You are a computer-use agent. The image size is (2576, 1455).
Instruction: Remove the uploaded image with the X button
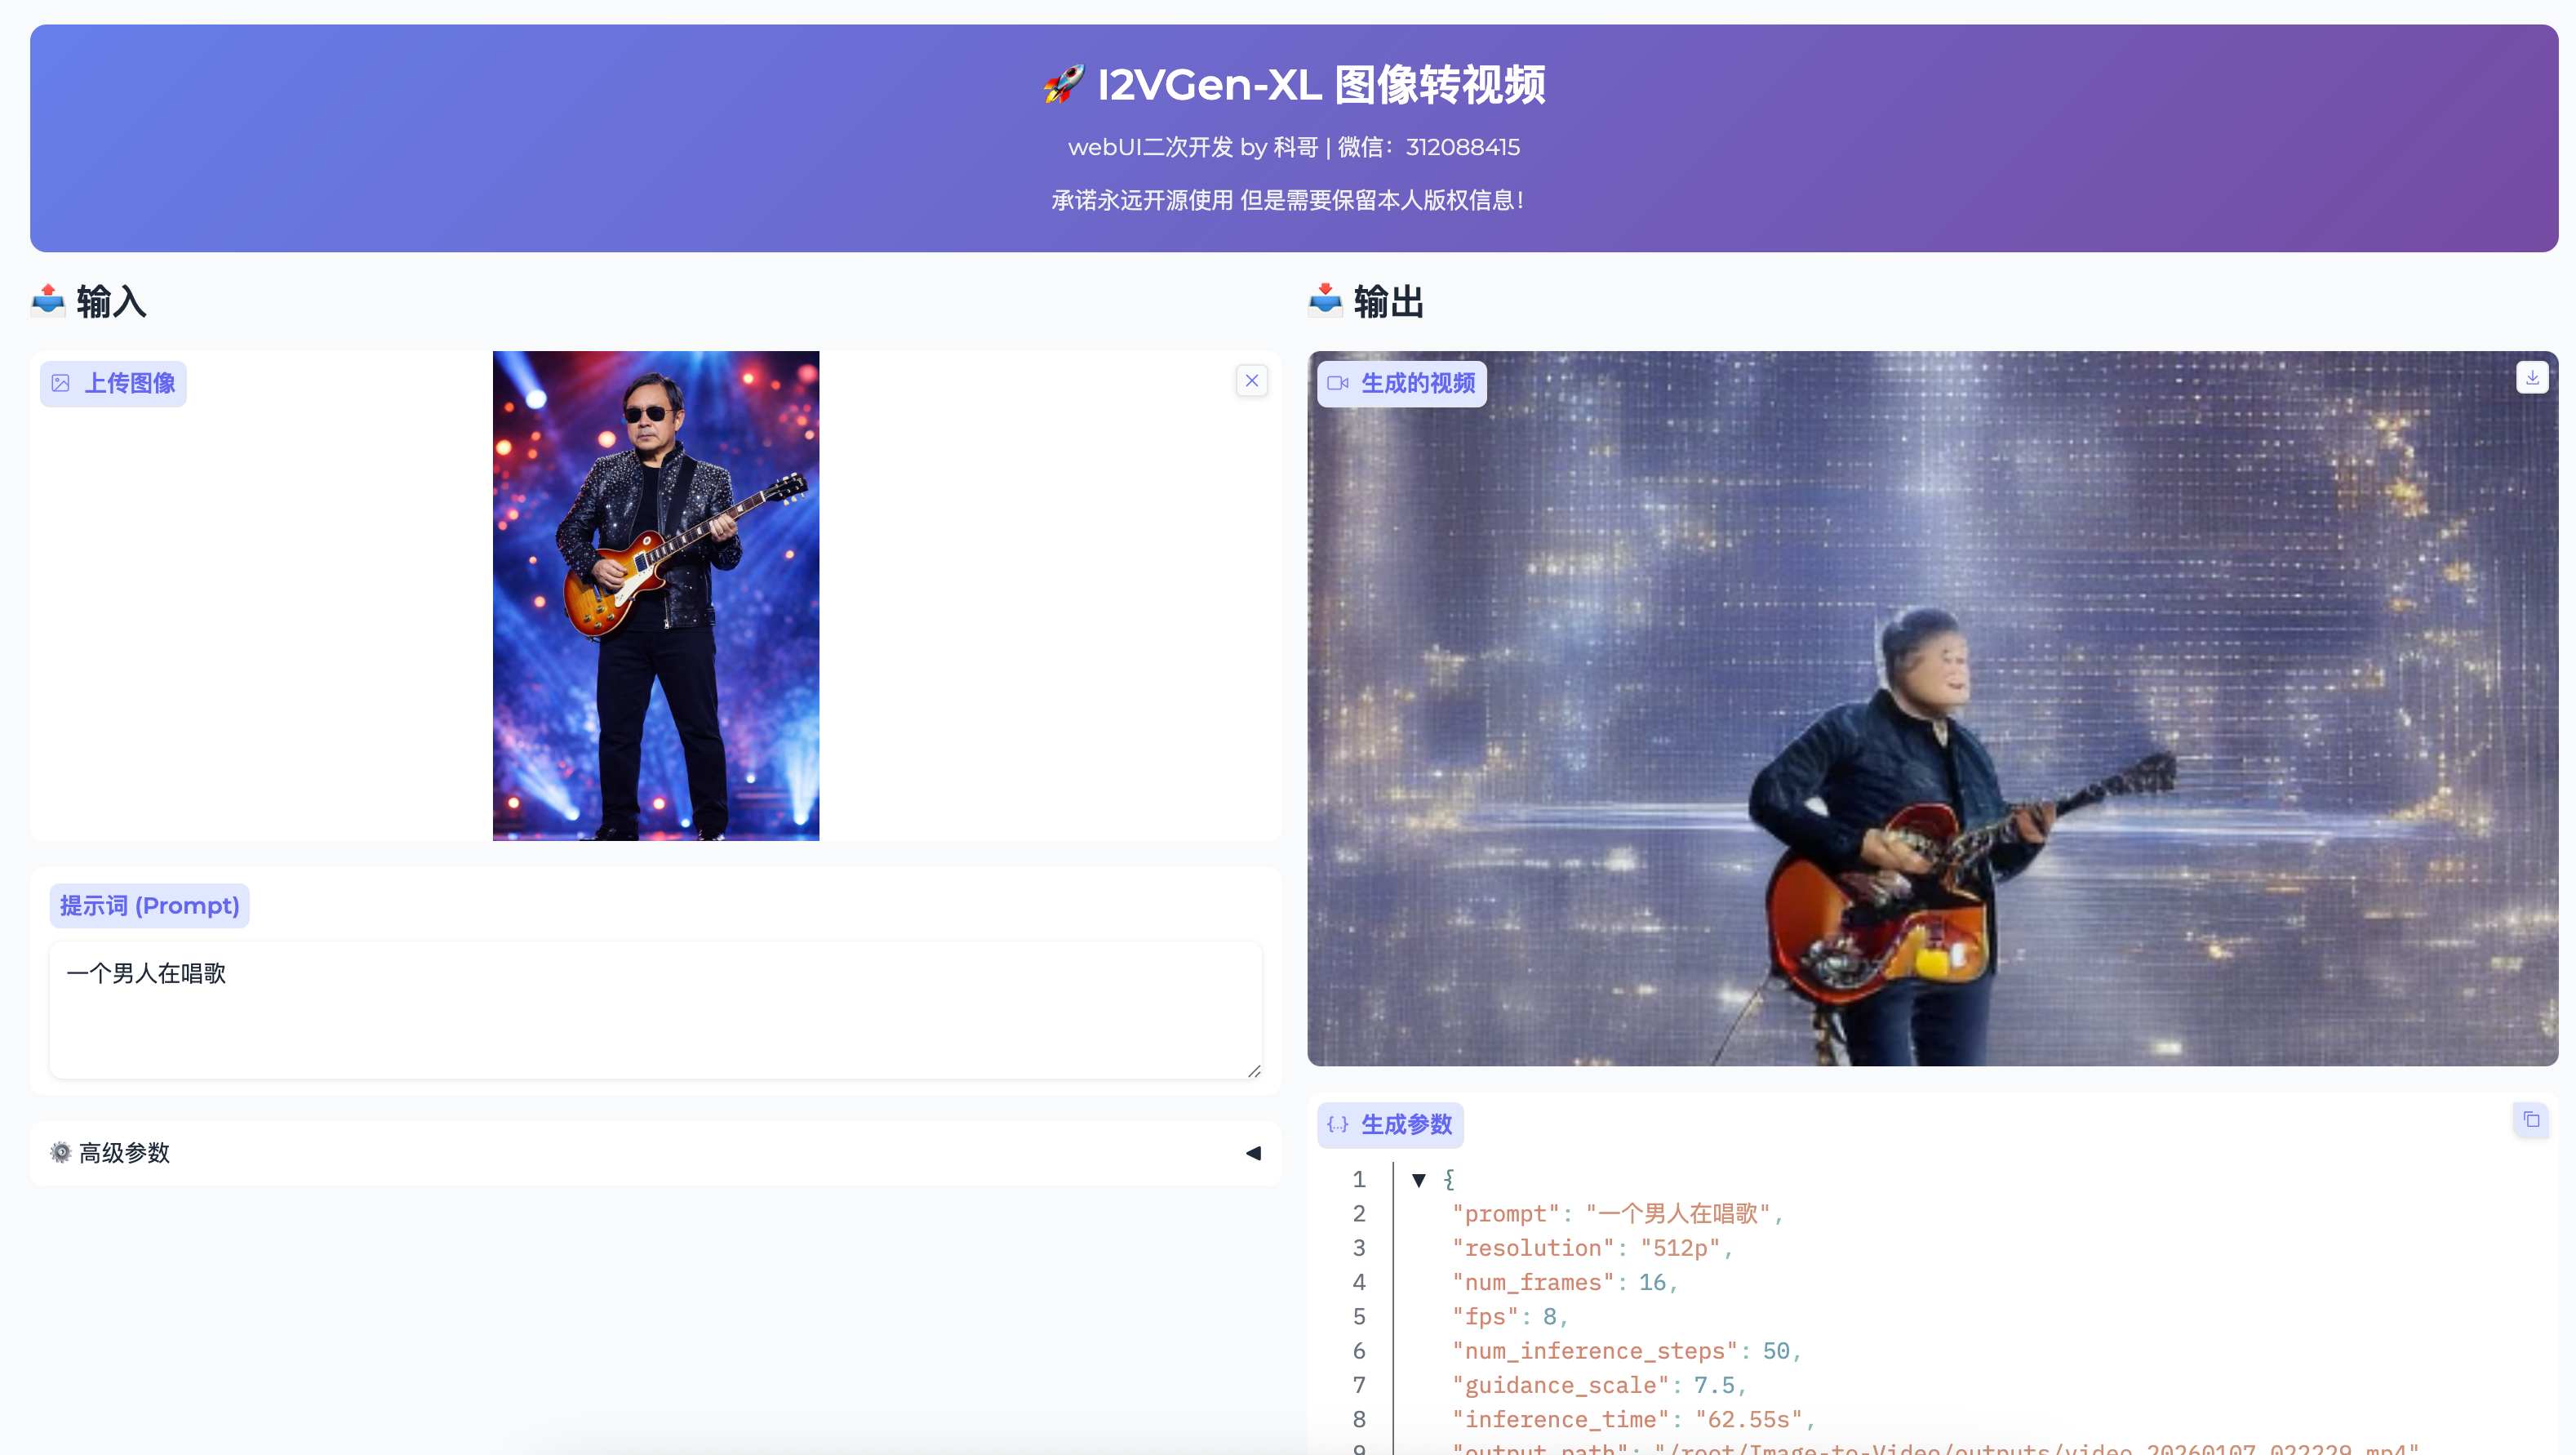[x=1251, y=381]
